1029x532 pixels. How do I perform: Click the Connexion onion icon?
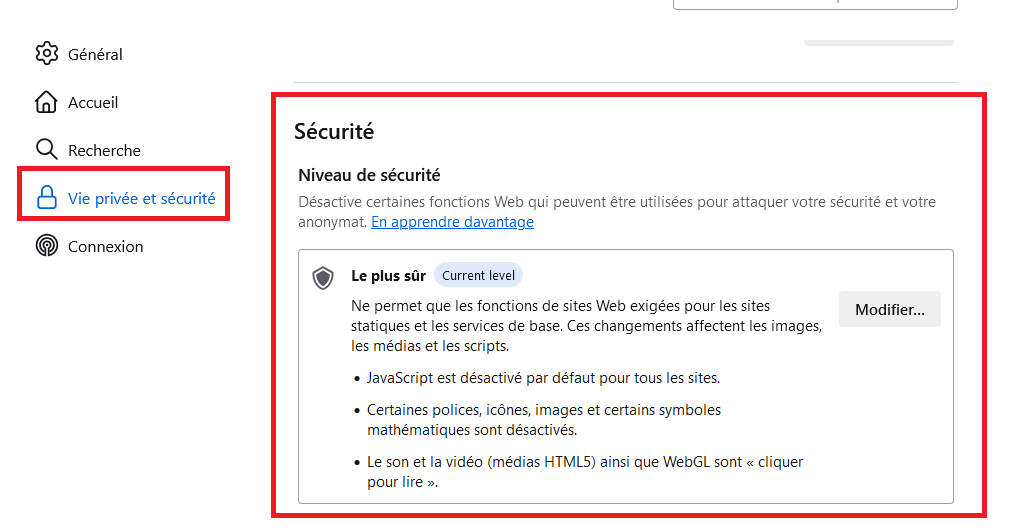tap(47, 246)
